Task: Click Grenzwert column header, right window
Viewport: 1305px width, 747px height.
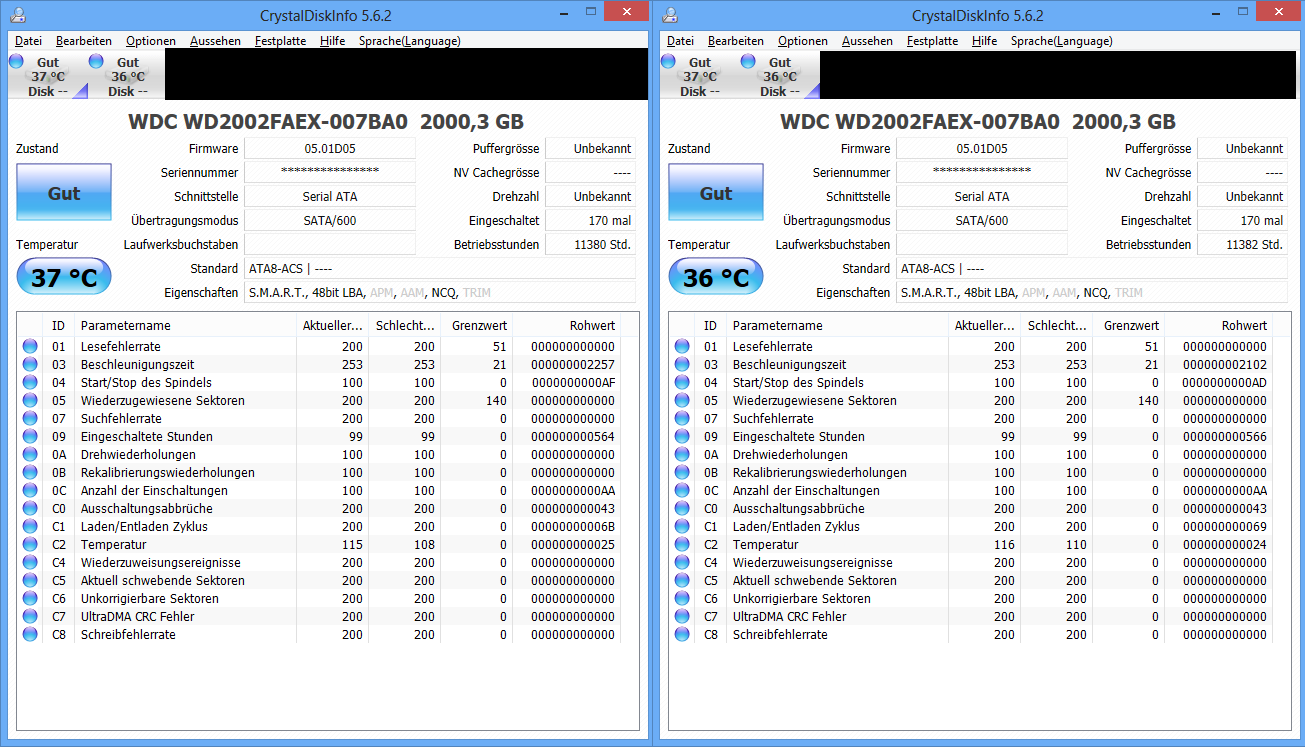Action: [x=1129, y=325]
